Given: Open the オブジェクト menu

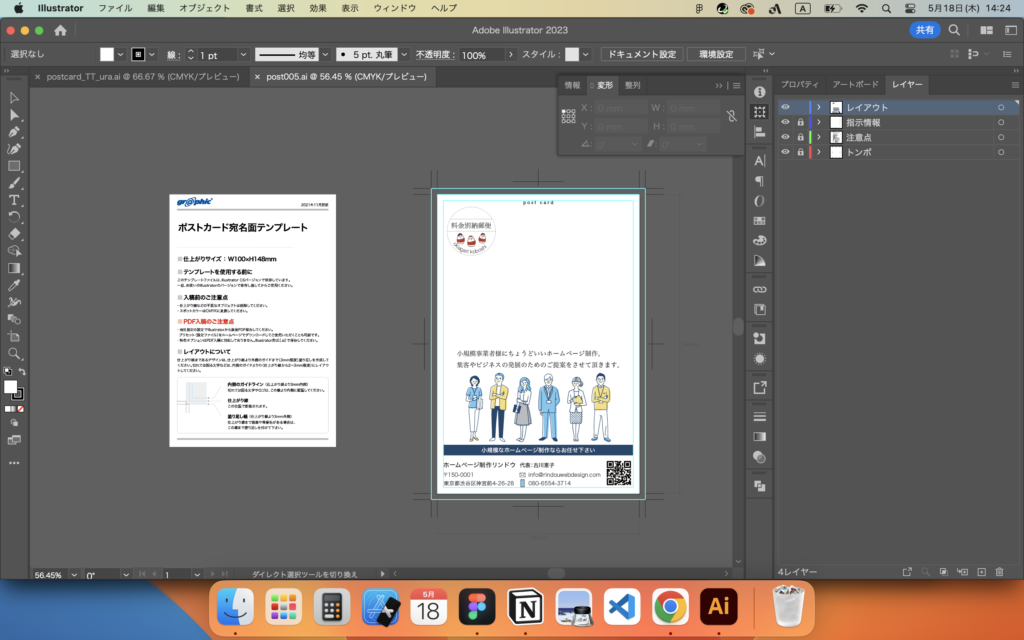Looking at the screenshot, I should [x=203, y=8].
